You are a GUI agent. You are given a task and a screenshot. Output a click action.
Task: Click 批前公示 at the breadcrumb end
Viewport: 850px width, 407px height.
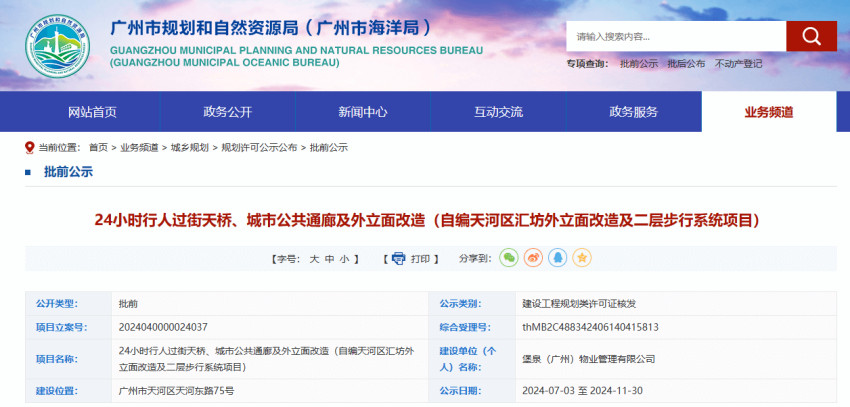(x=329, y=147)
